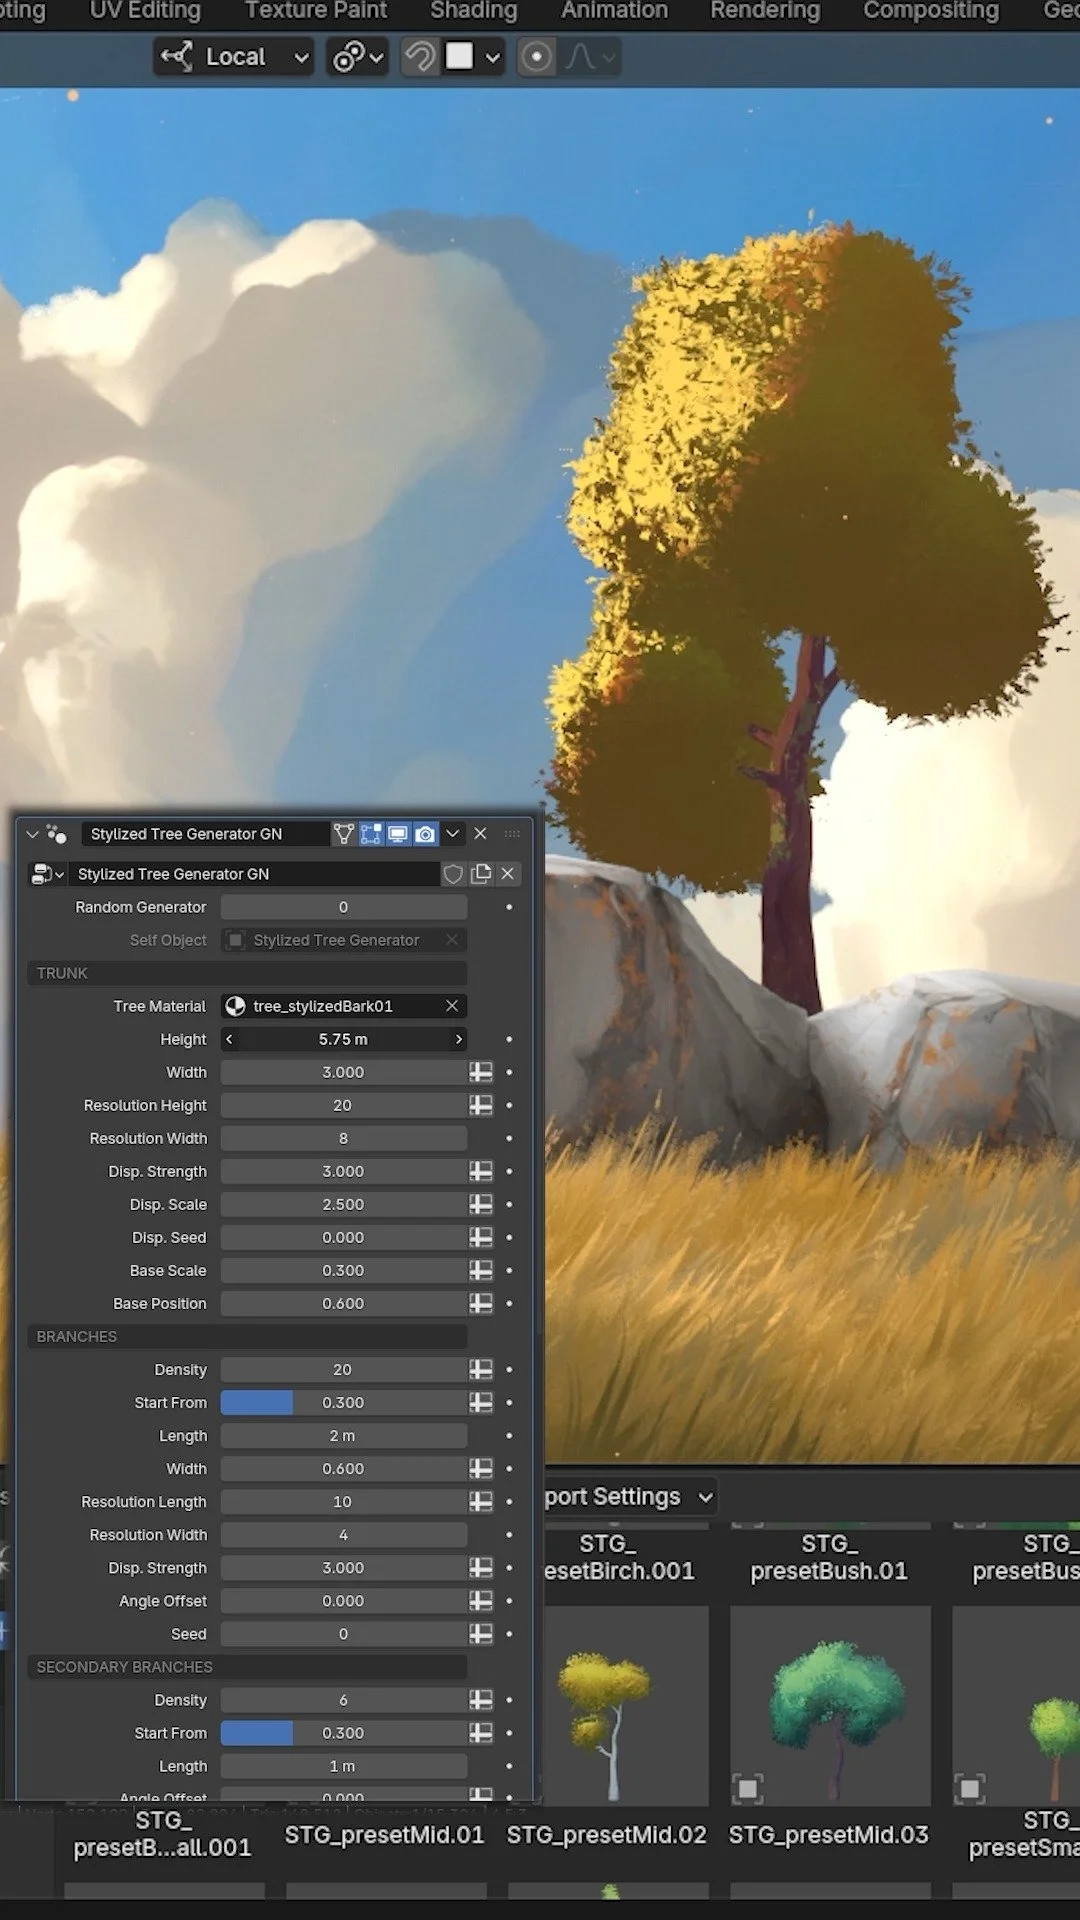Toggle attribute input for Branches Seed
Viewport: 1080px width, 1920px height.
(x=481, y=1633)
